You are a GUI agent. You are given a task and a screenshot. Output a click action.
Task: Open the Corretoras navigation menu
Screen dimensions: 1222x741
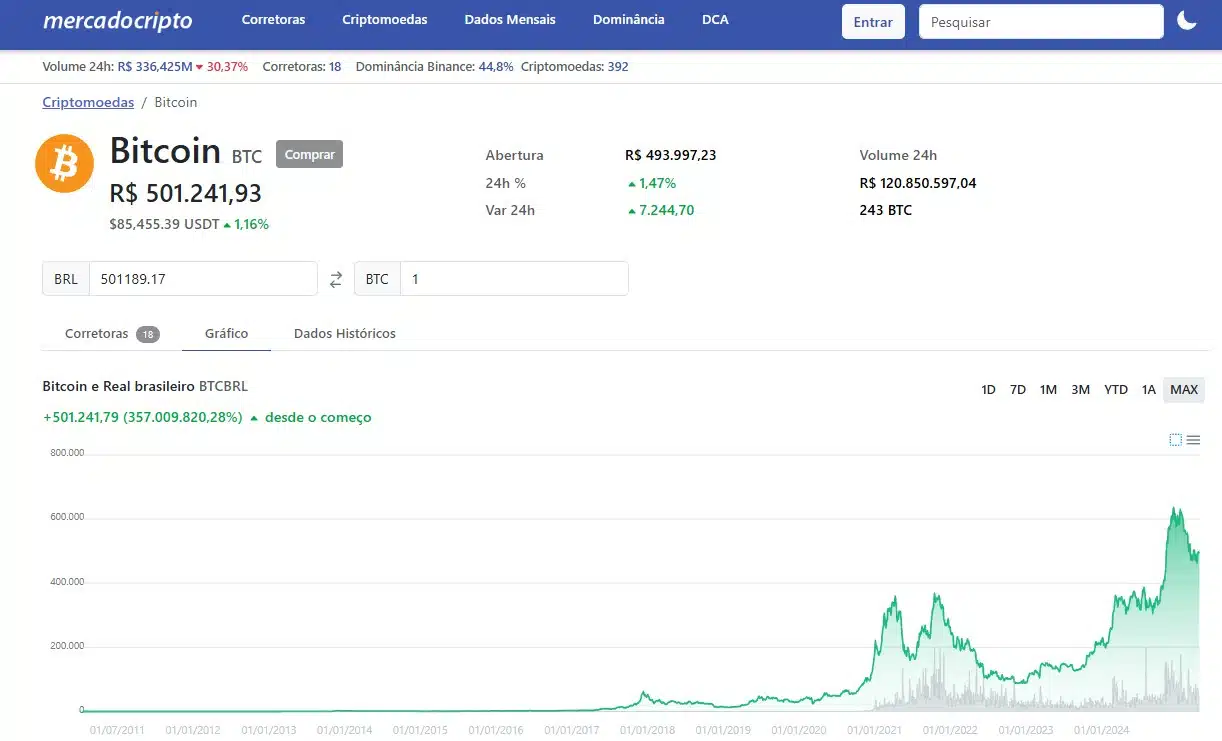click(273, 20)
